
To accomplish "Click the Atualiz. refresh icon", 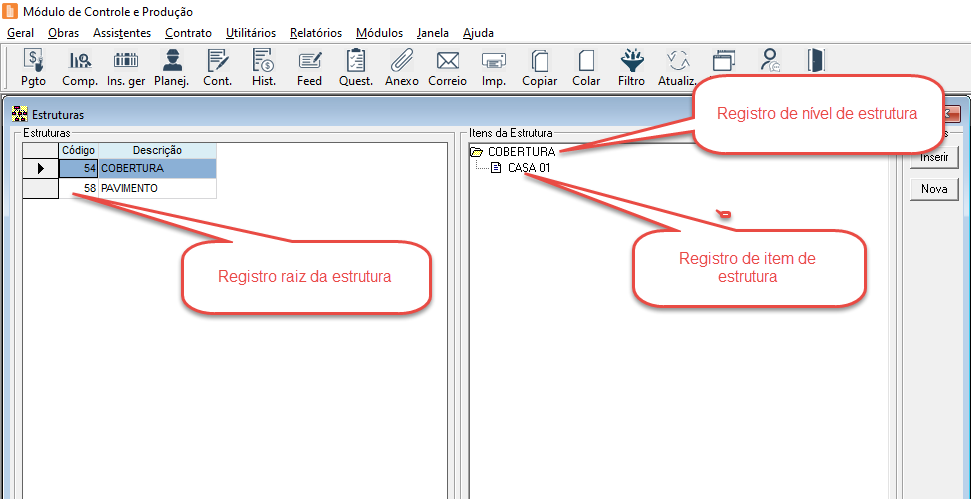I will click(677, 67).
